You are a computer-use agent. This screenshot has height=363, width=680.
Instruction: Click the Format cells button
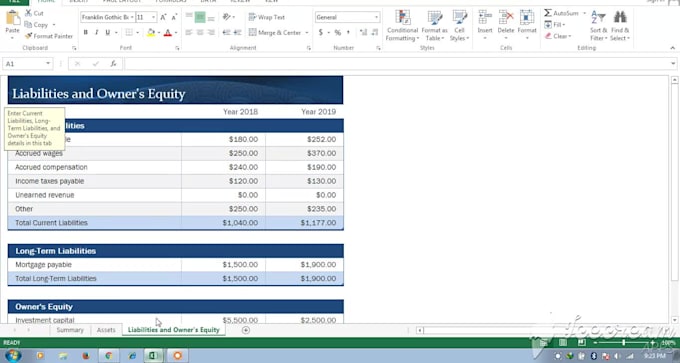527,25
